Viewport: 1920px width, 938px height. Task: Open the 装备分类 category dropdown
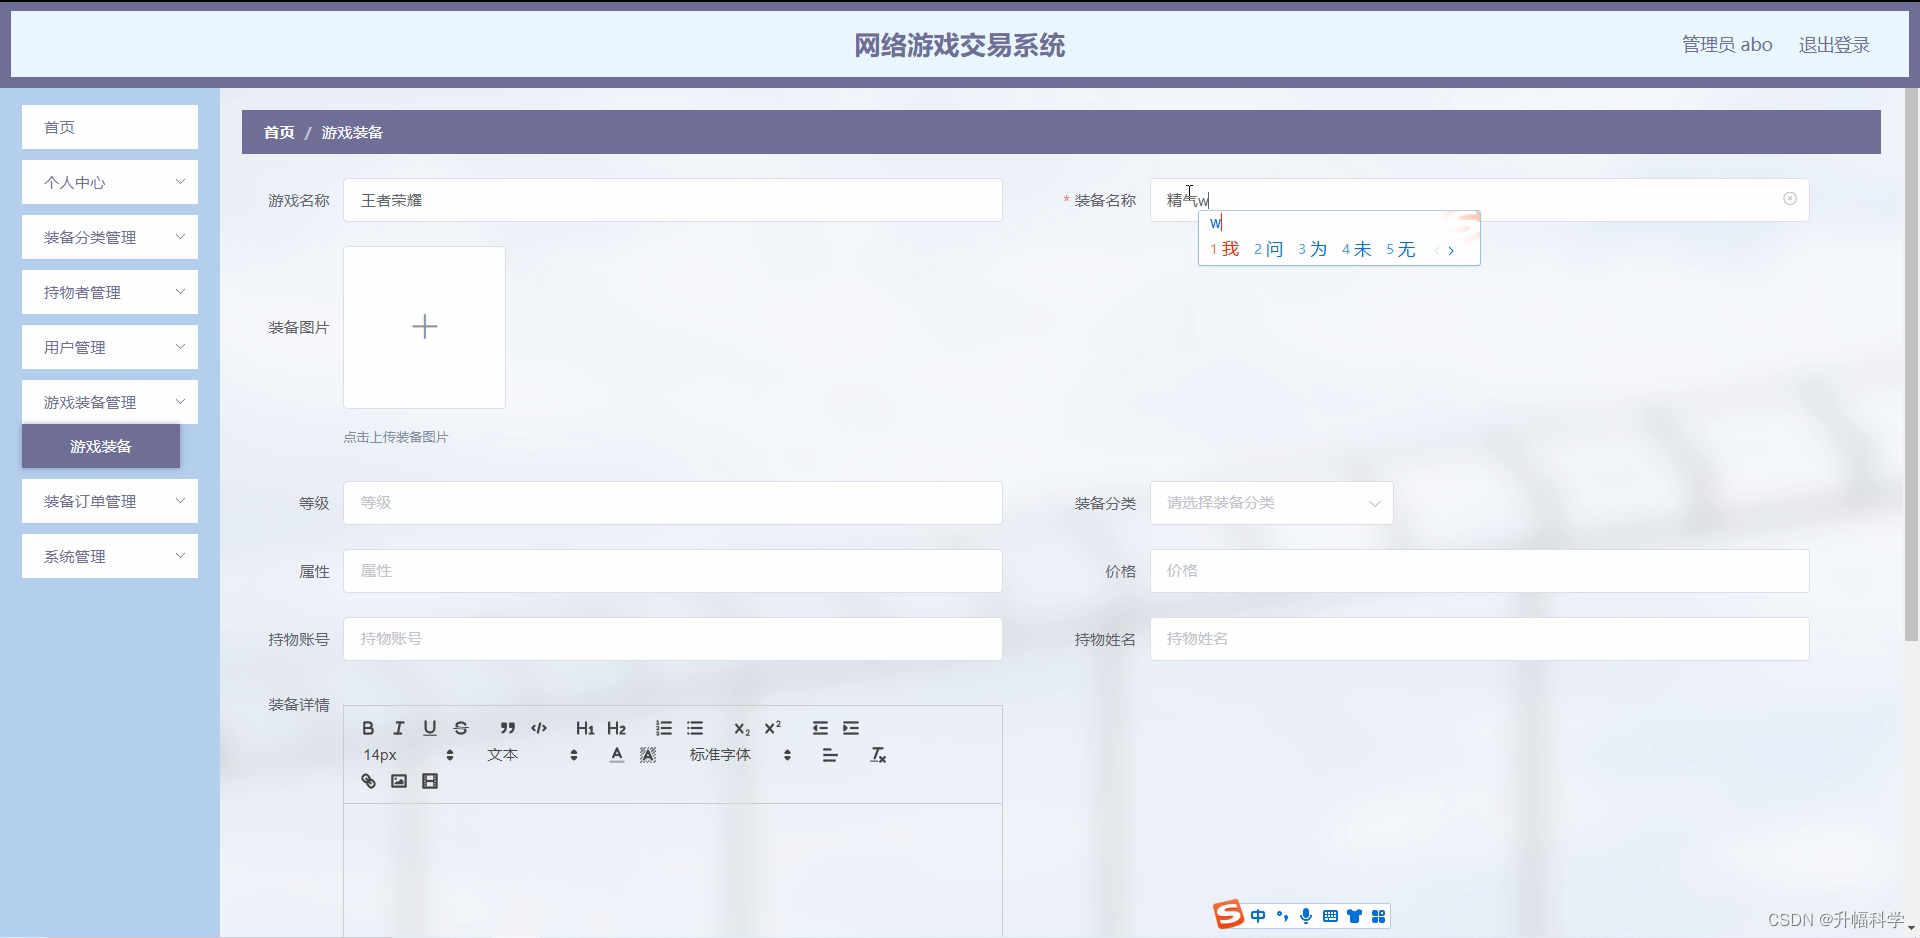coord(1270,503)
